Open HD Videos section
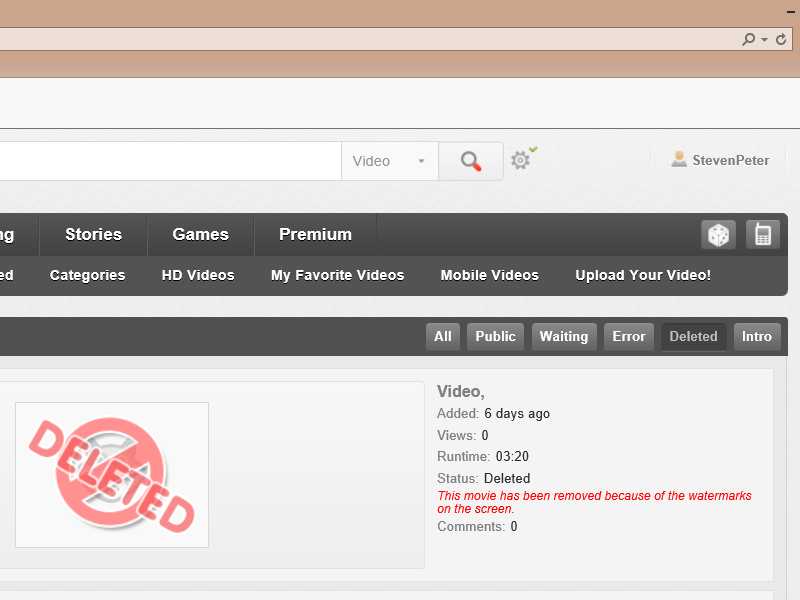Image resolution: width=800 pixels, height=600 pixels. [198, 275]
